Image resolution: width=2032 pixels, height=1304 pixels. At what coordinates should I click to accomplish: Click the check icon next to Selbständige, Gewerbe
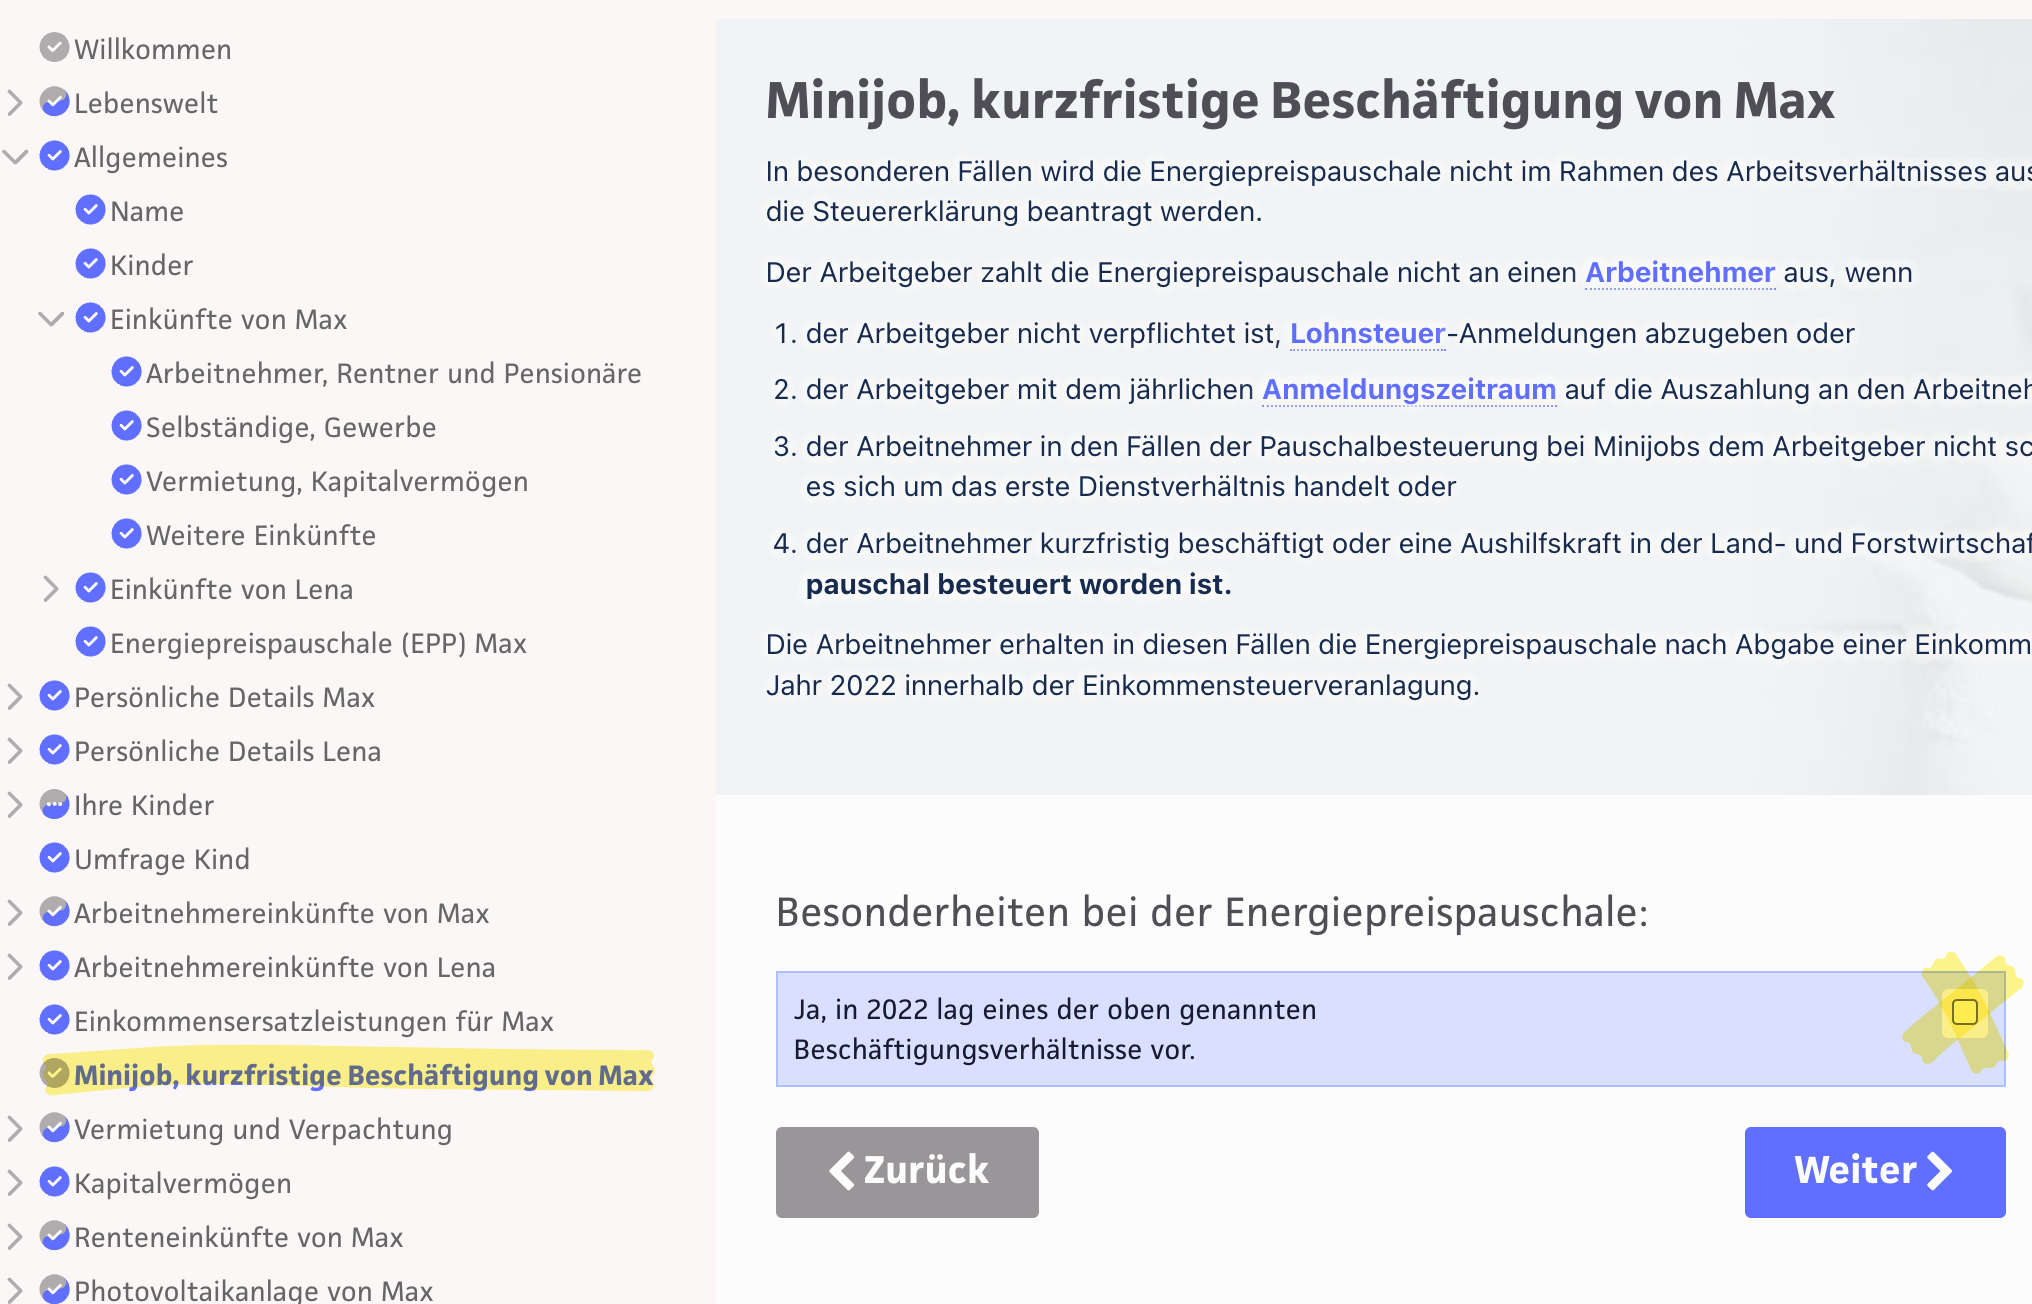126,426
